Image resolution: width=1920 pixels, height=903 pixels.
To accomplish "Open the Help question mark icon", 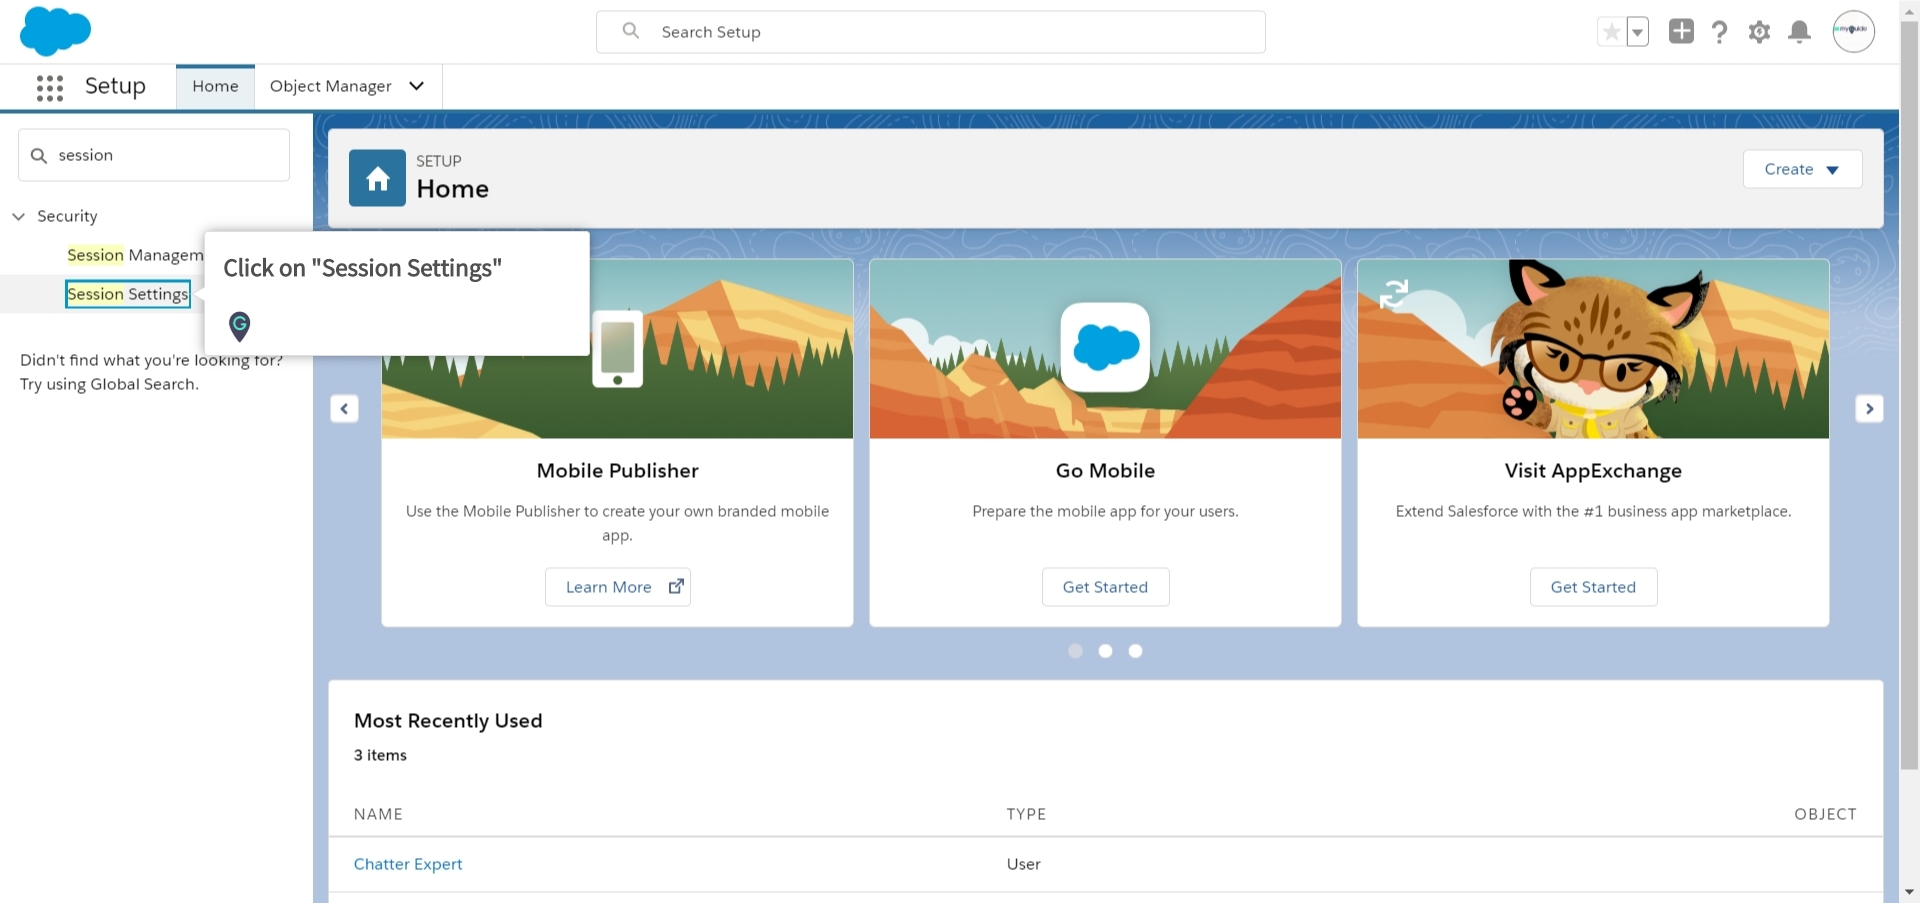I will pyautogui.click(x=1719, y=32).
